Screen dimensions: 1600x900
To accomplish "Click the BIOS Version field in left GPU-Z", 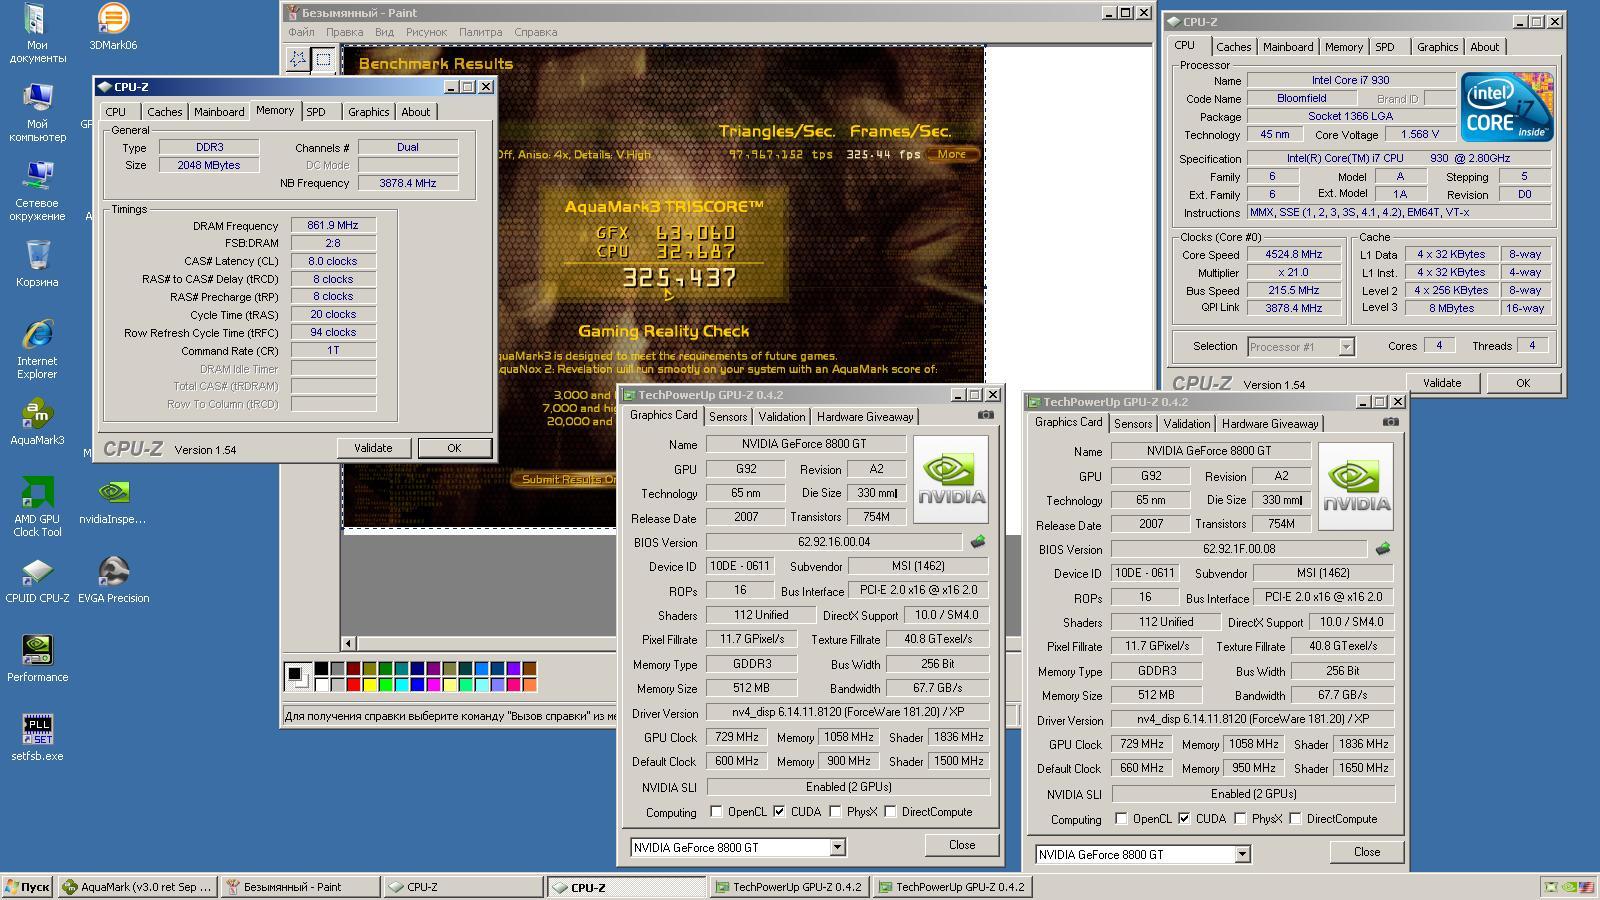I will [x=834, y=542].
